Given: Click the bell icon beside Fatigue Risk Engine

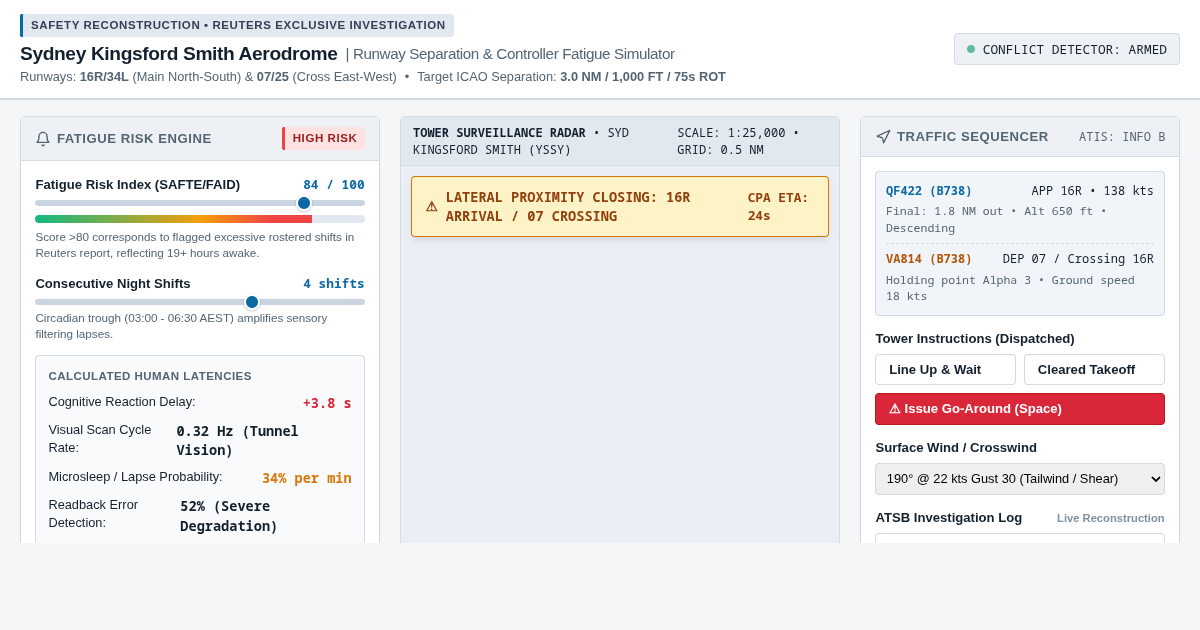Looking at the screenshot, I should tap(43, 139).
